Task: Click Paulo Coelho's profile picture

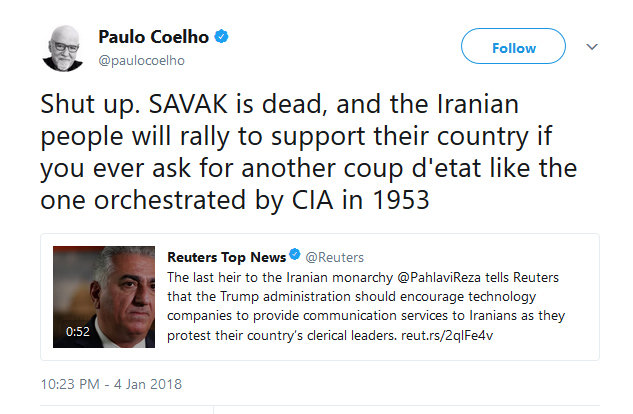Action: point(63,47)
